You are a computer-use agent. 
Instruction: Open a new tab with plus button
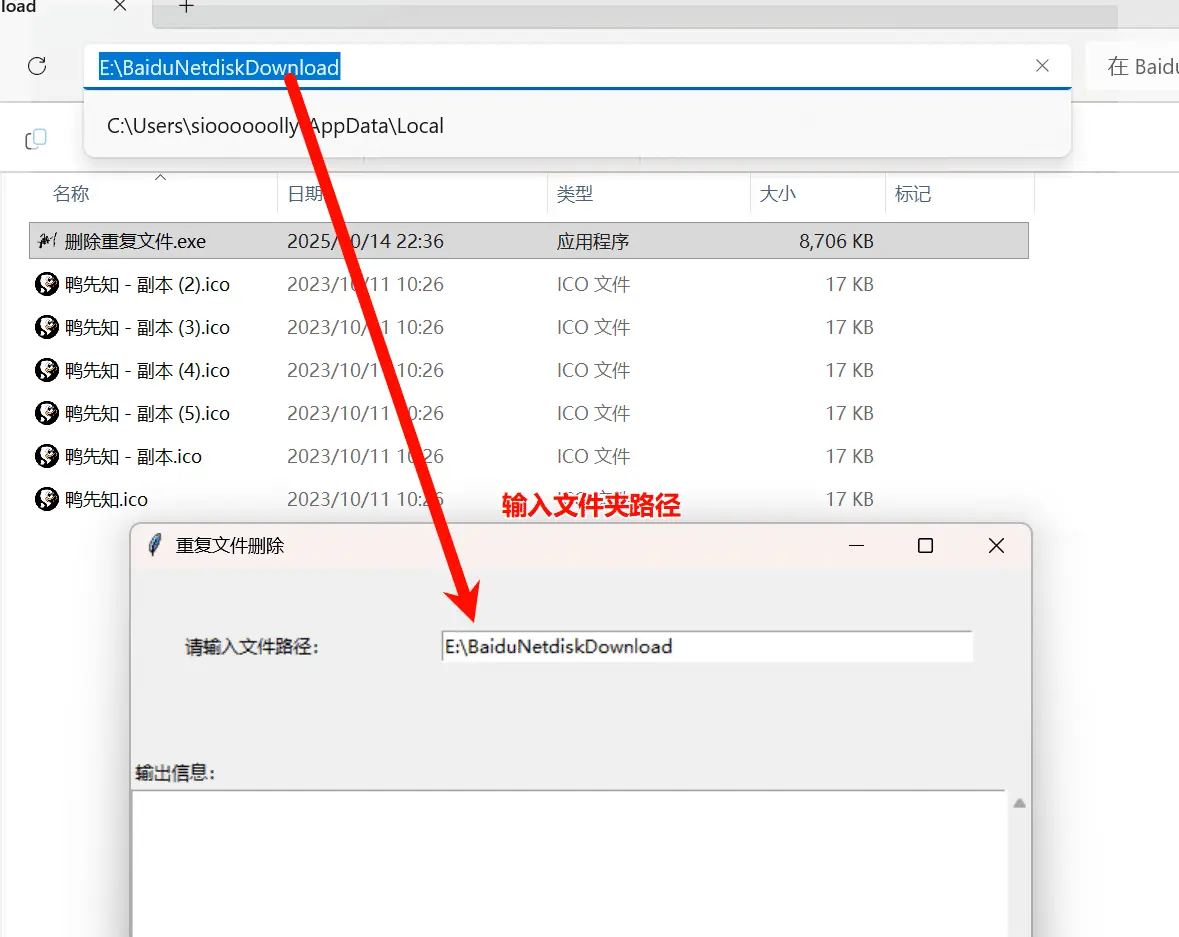[186, 7]
